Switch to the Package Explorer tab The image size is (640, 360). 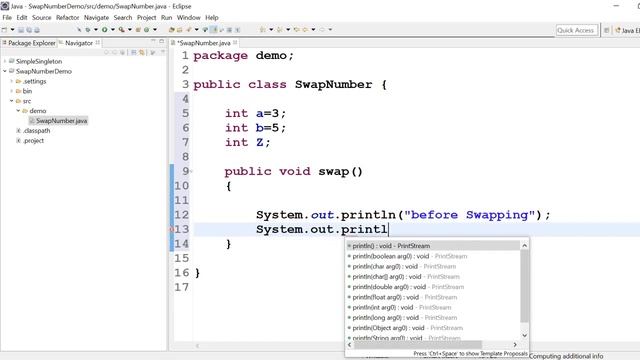click(29, 43)
